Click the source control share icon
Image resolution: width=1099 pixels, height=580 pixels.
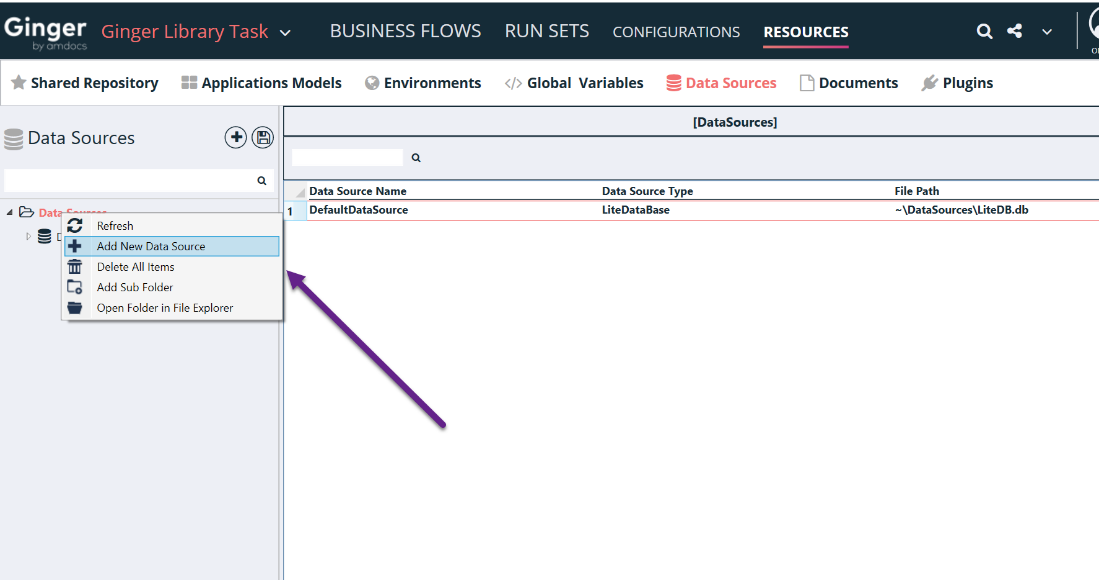[x=1014, y=31]
